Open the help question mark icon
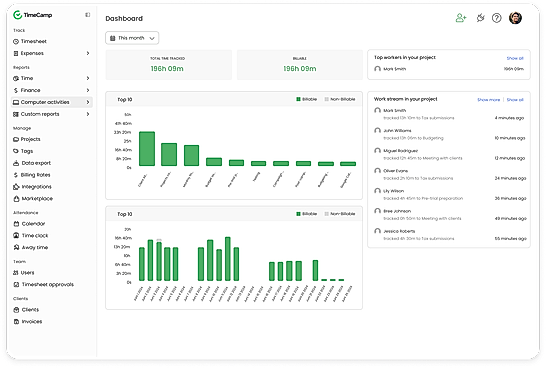 (497, 18)
